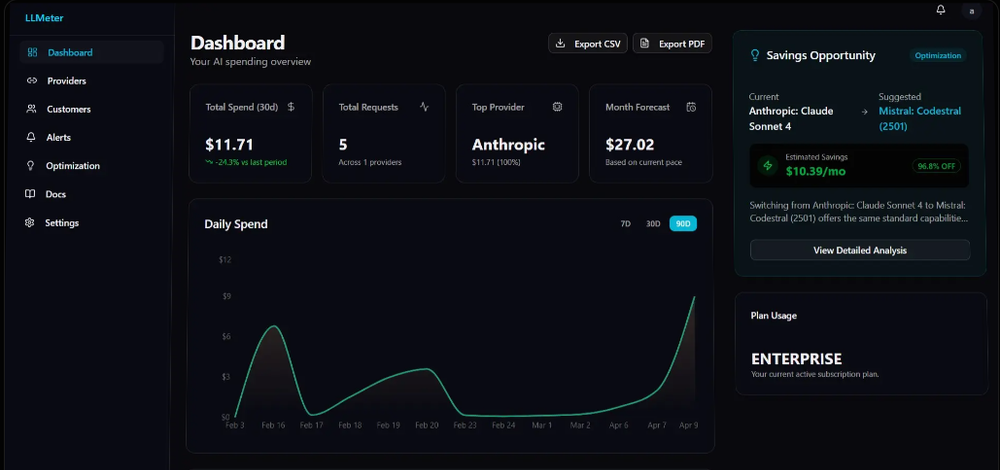Screen dimensions: 1000x470
Task: Click the $11.71 total spend value
Action: (230, 145)
